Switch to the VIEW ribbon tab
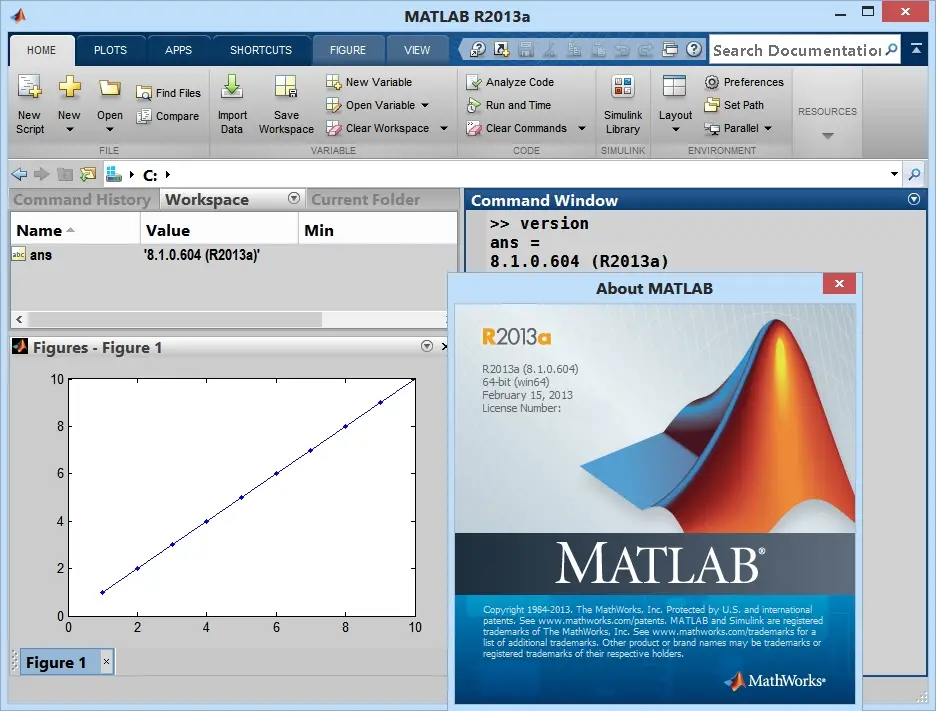Screen dimensions: 936x711 pos(417,50)
